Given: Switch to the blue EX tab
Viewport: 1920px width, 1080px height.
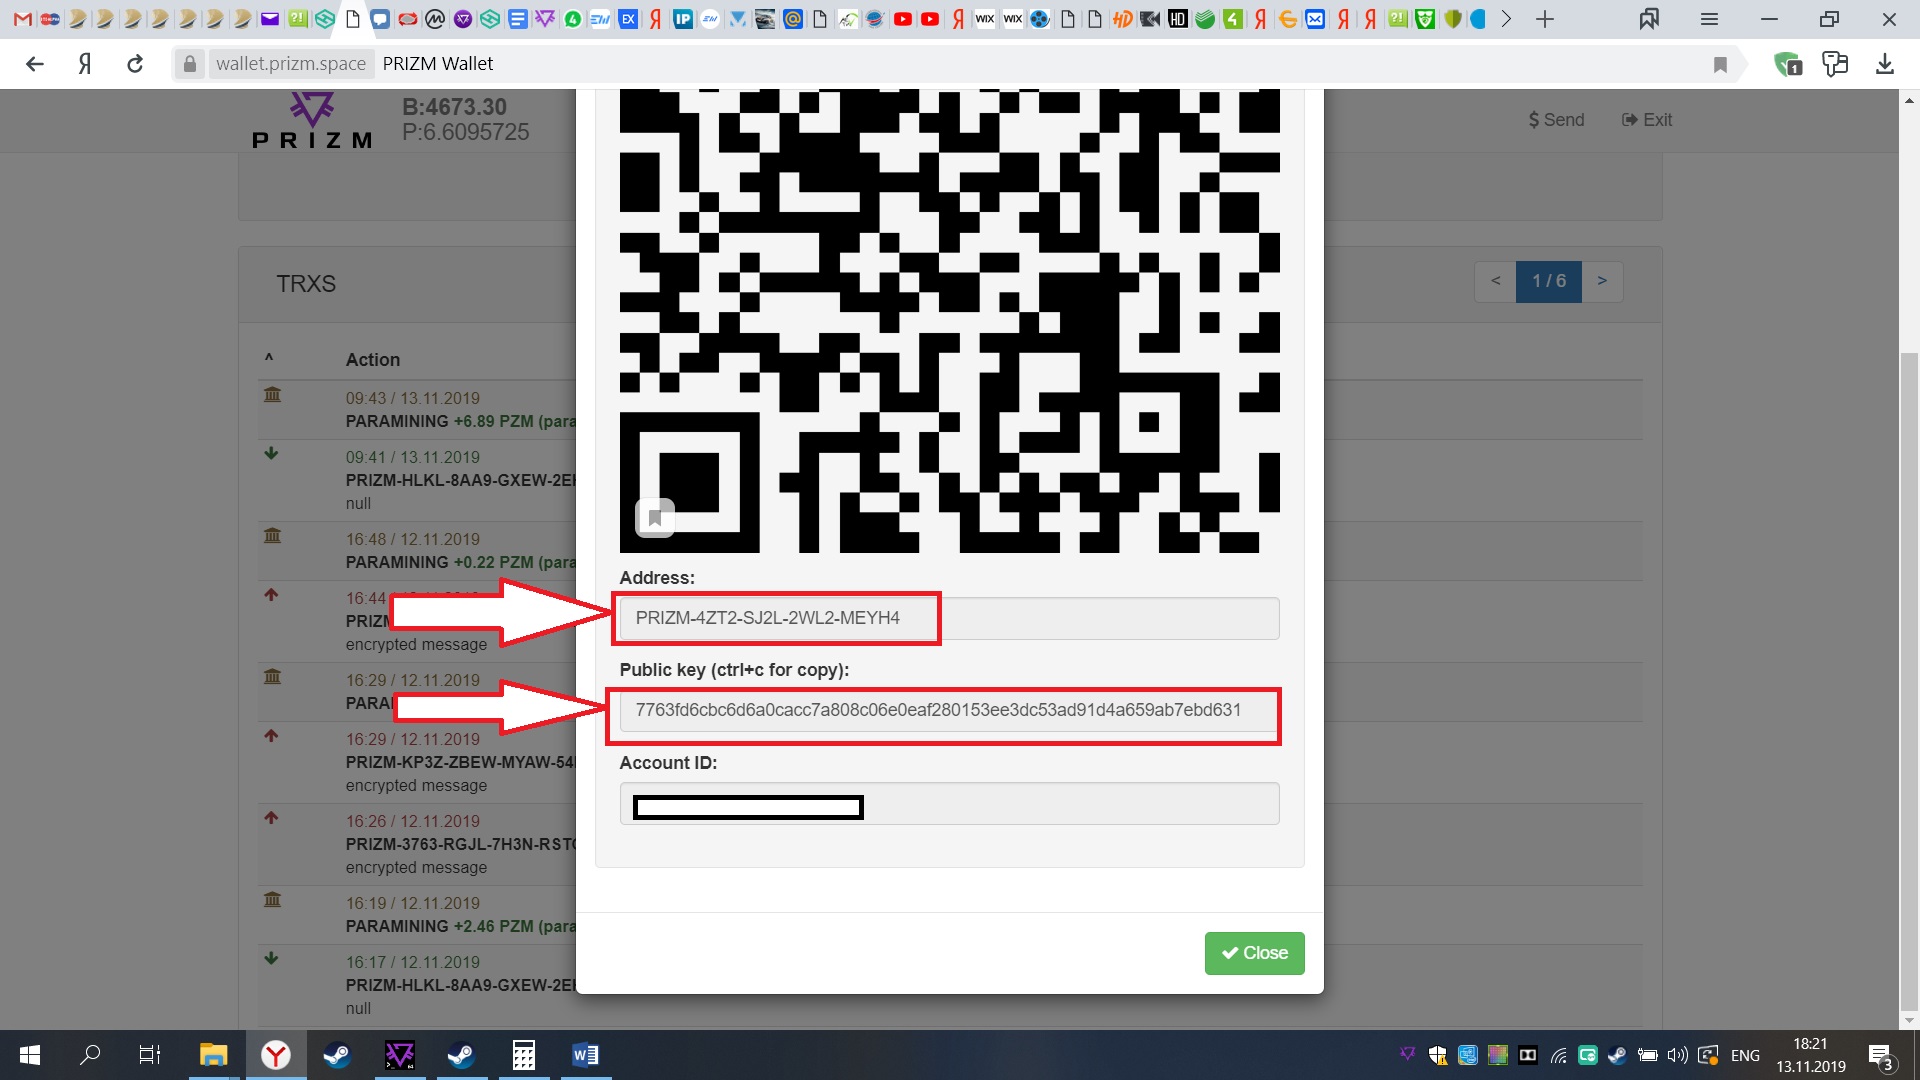Looking at the screenshot, I should coord(628,19).
